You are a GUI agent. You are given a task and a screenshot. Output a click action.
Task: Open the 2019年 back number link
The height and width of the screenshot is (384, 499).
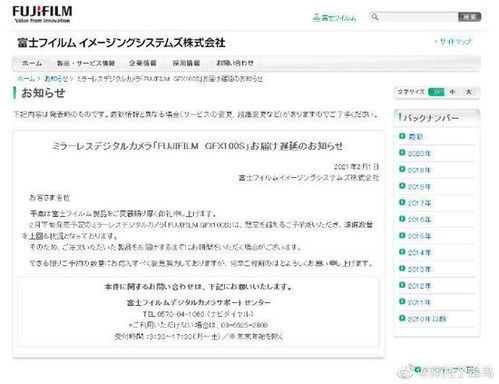pyautogui.click(x=419, y=170)
